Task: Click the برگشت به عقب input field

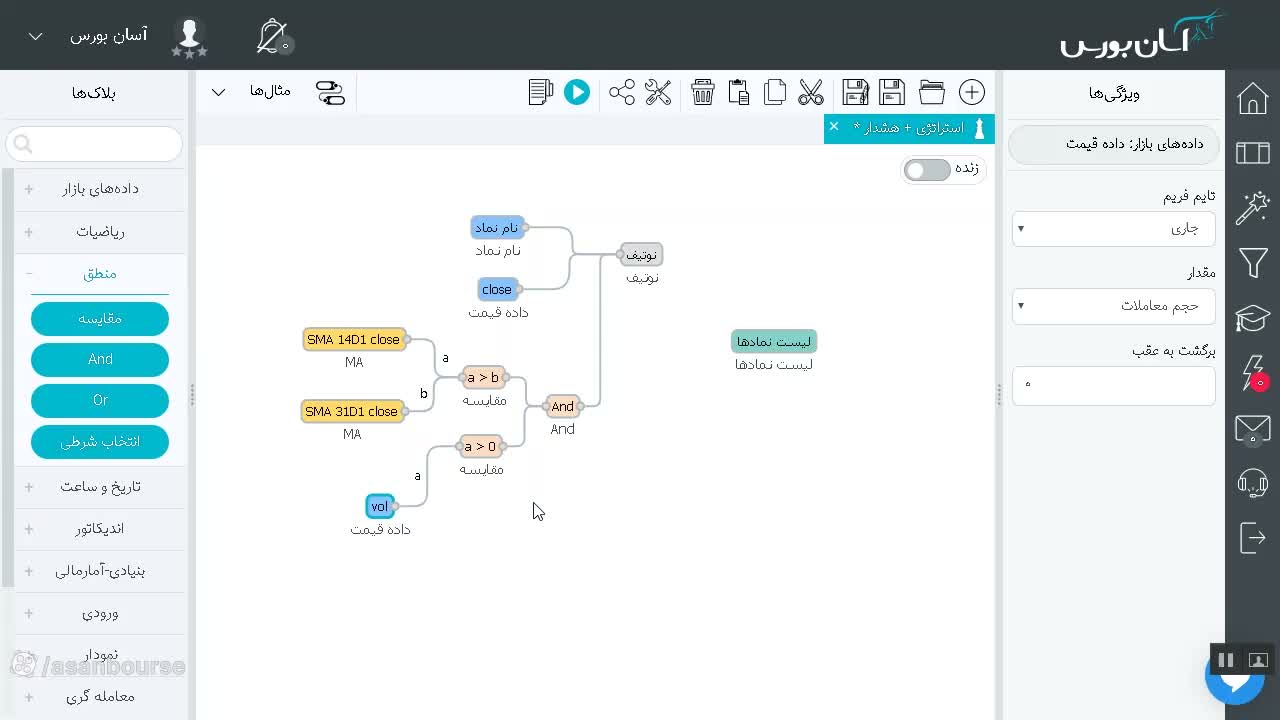Action: (x=1113, y=385)
